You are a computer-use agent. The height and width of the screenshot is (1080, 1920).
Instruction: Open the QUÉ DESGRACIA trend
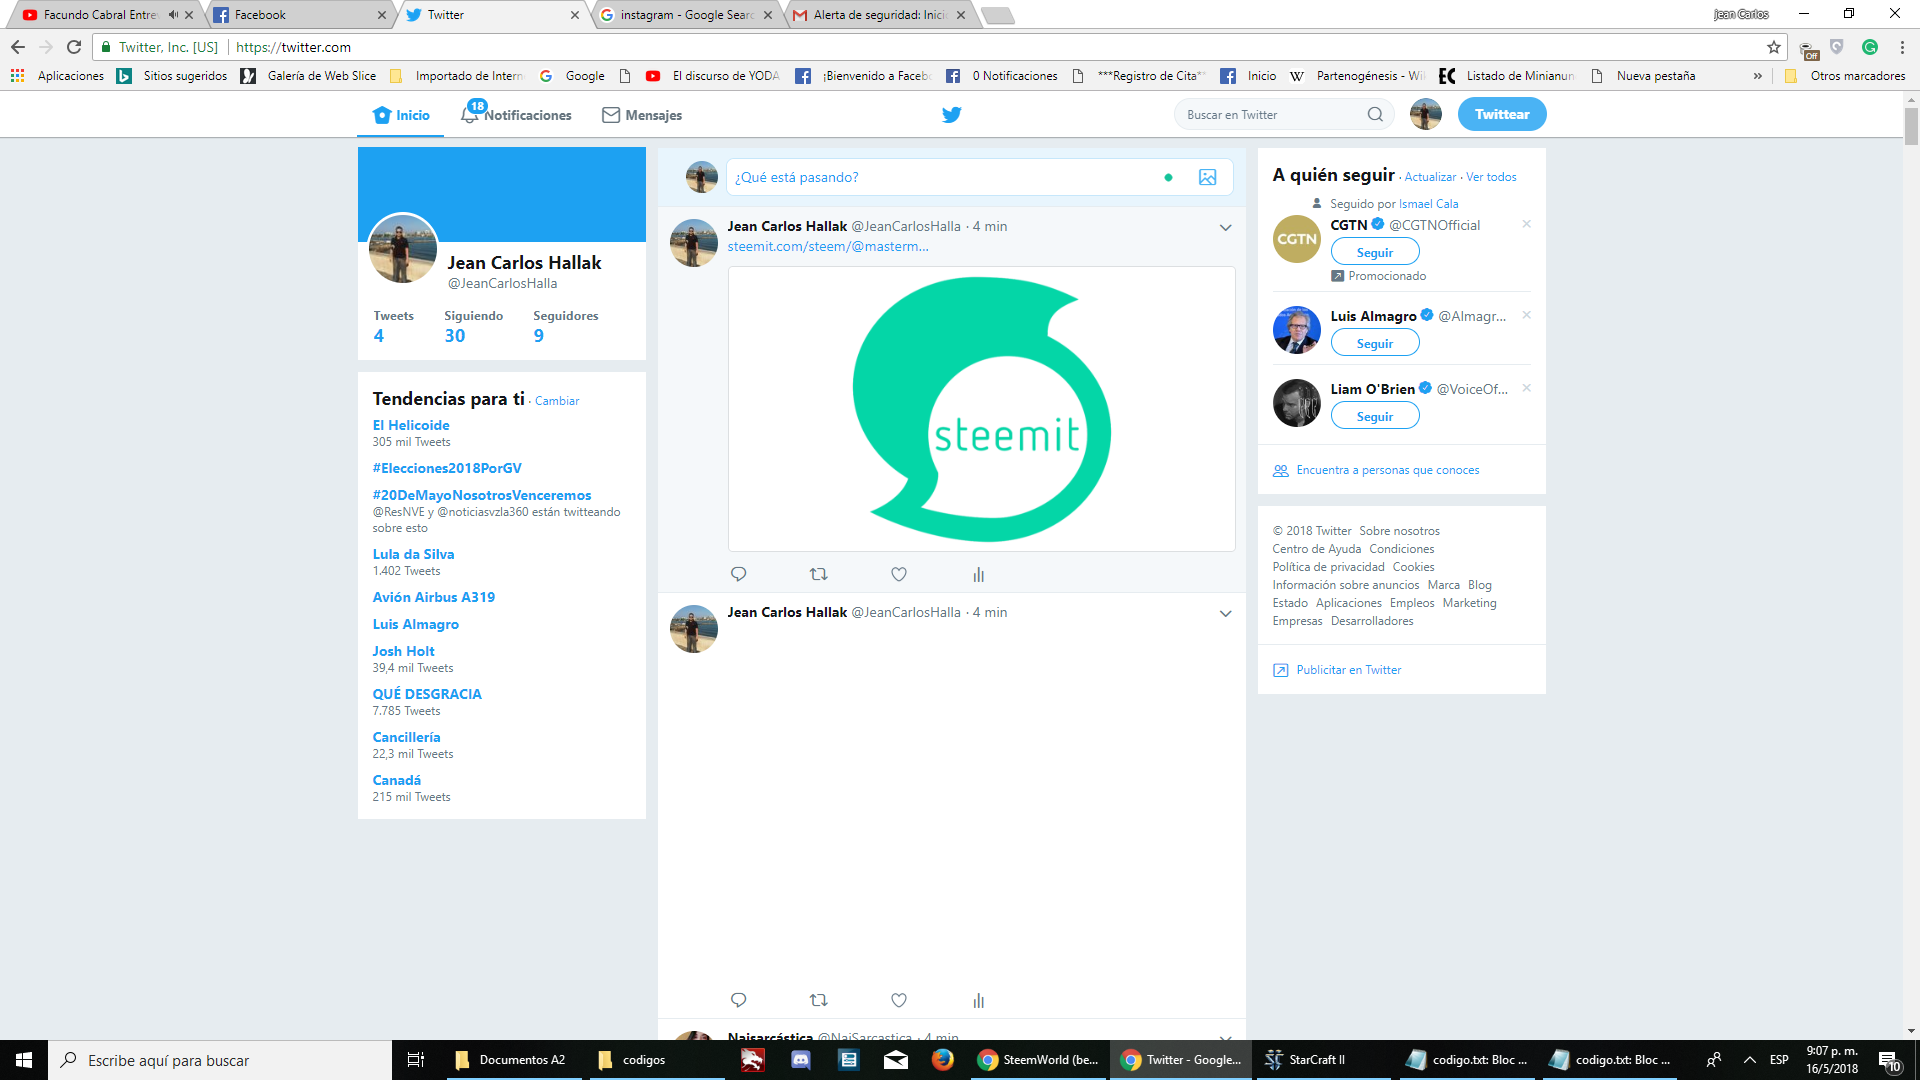427,694
